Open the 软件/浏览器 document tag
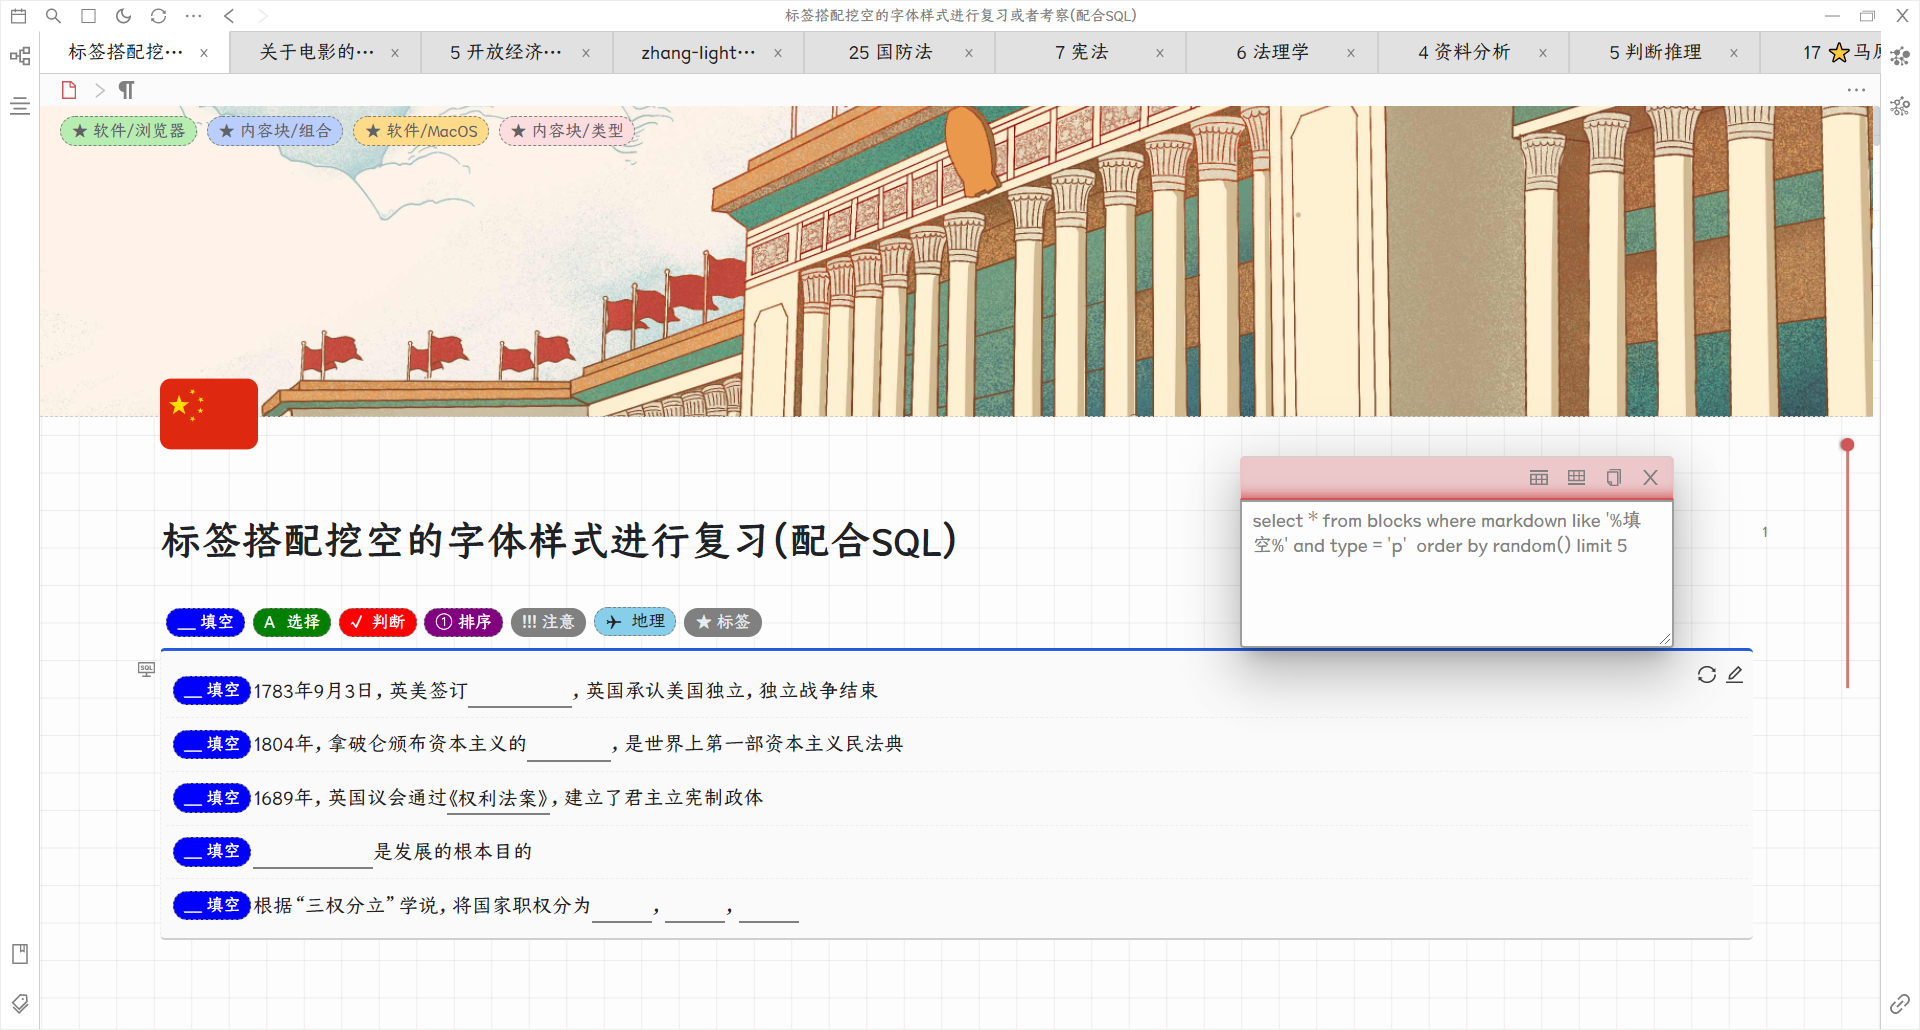This screenshot has height=1030, width=1920. click(129, 131)
